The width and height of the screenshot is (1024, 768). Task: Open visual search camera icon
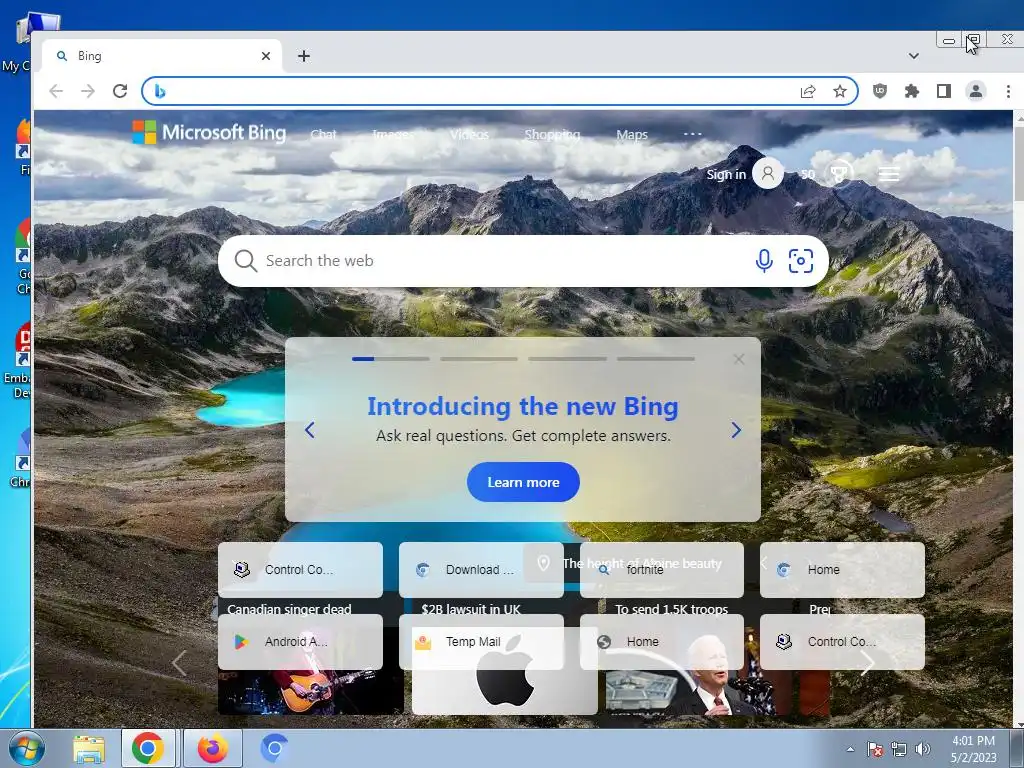(801, 261)
